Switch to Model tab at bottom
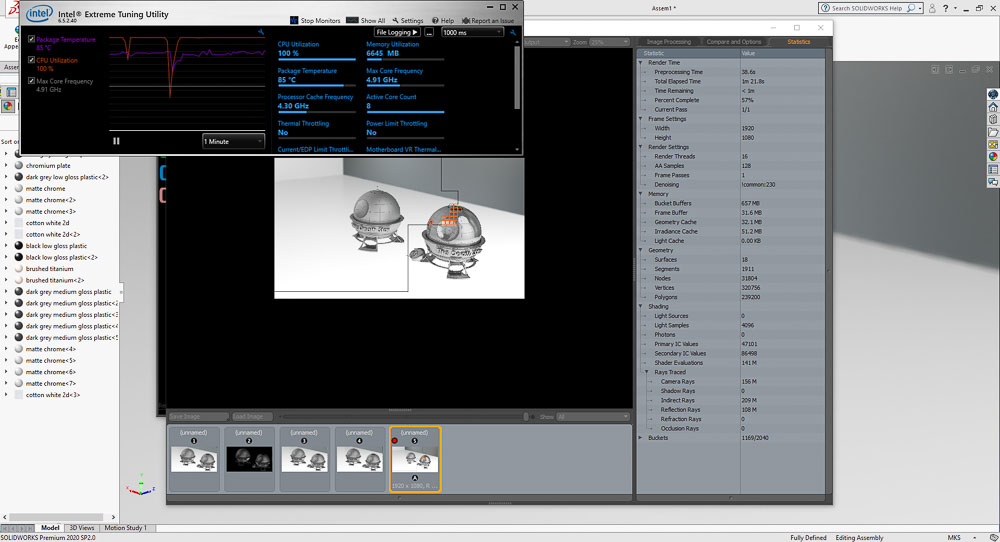The width and height of the screenshot is (1000, 542). click(x=50, y=528)
